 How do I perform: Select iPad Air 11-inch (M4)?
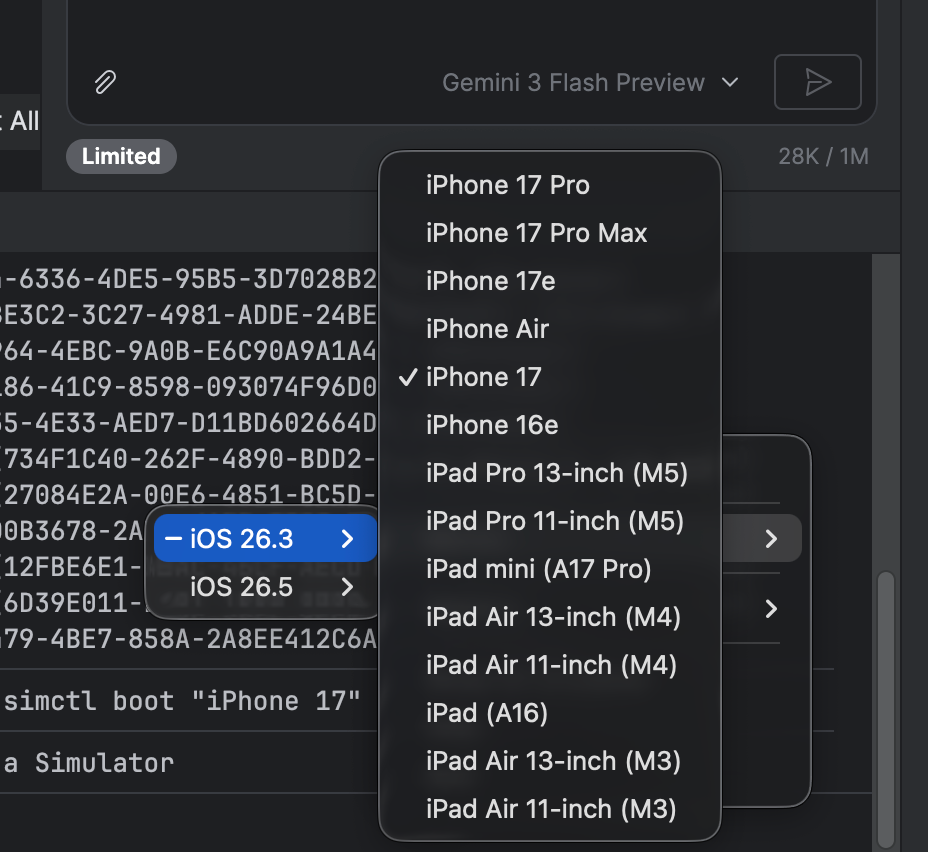tap(550, 664)
